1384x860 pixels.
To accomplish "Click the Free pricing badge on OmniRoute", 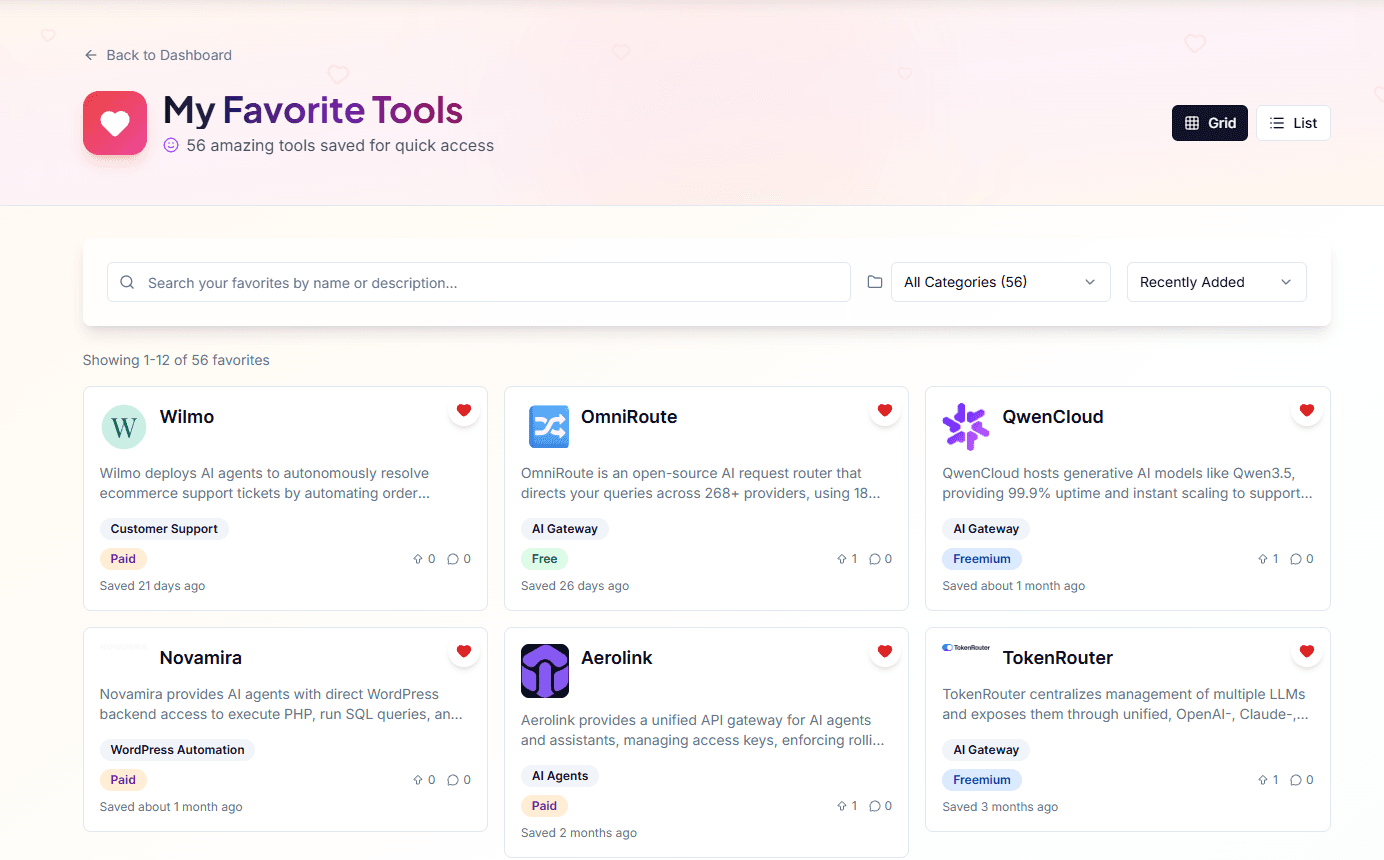I will (x=545, y=559).
